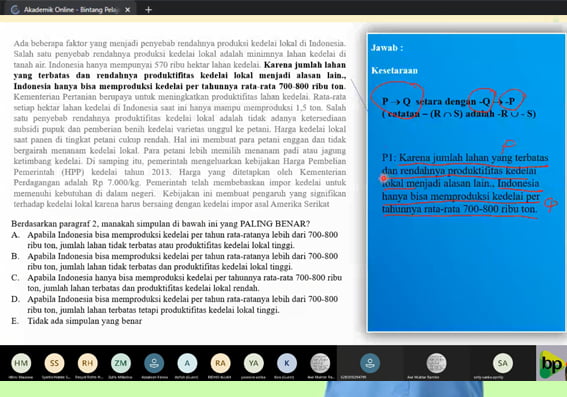Click the 'P1: Karena jumlah lahan' statement
This screenshot has width=567, height=397.
click(465, 183)
